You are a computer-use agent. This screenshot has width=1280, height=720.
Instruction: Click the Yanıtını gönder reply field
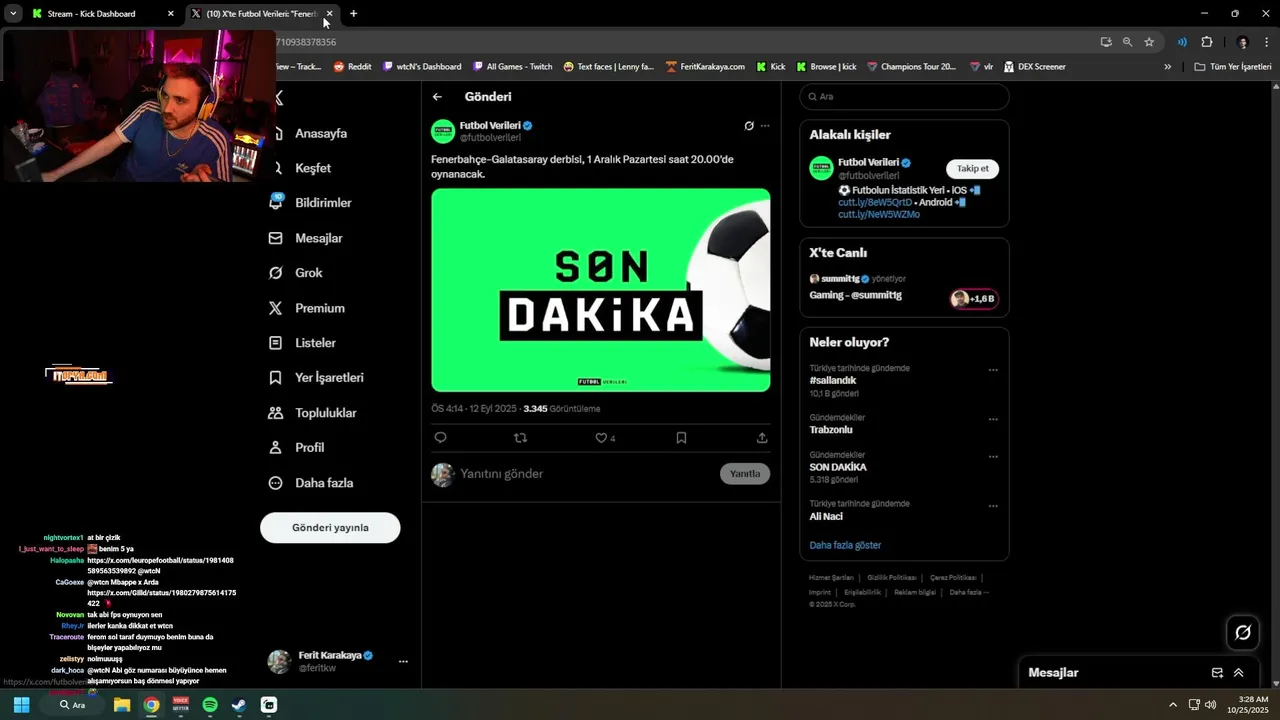(585, 474)
